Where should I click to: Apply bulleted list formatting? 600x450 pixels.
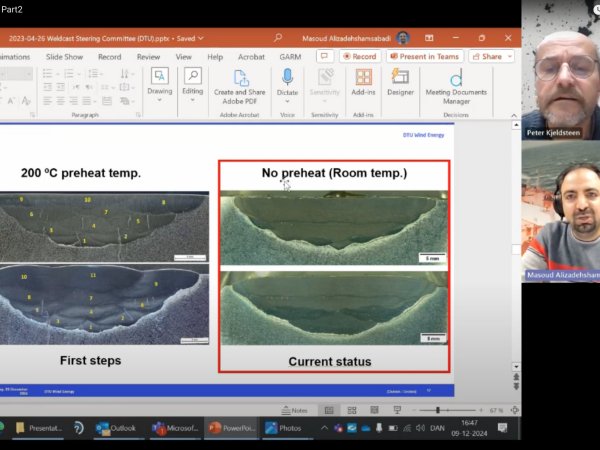[47, 73]
